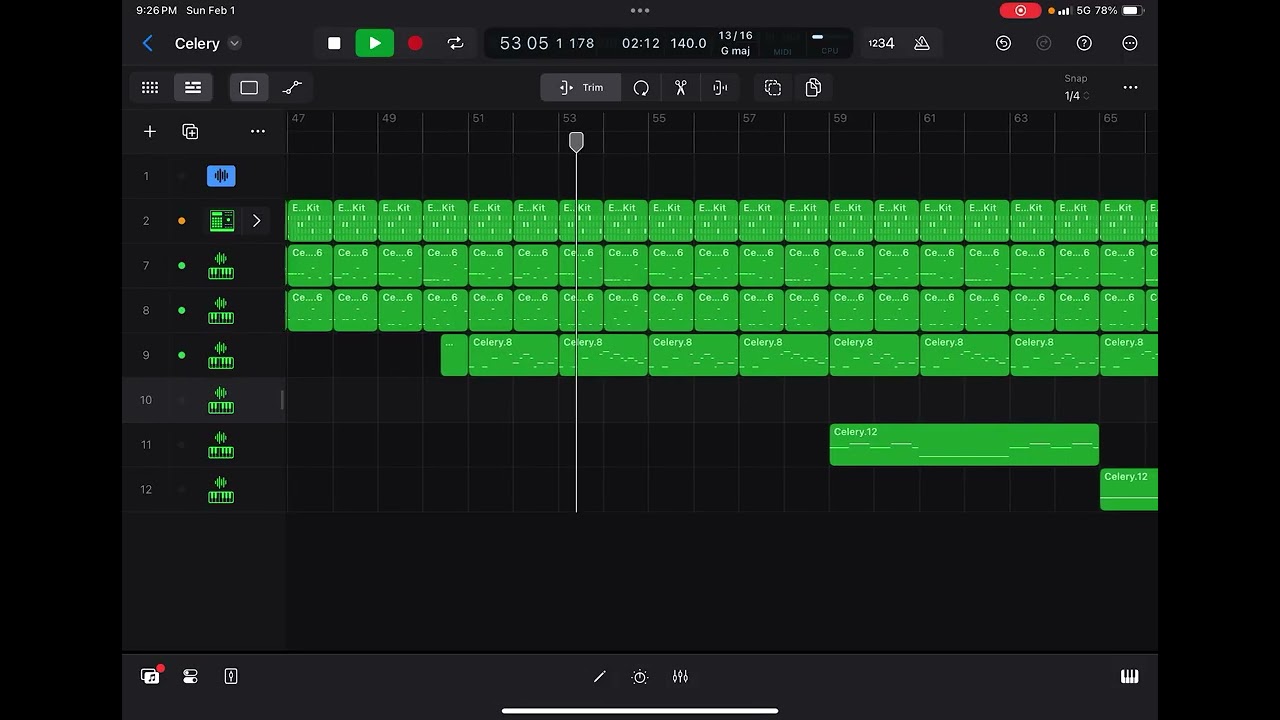Tap the copy regions icon

click(x=813, y=88)
